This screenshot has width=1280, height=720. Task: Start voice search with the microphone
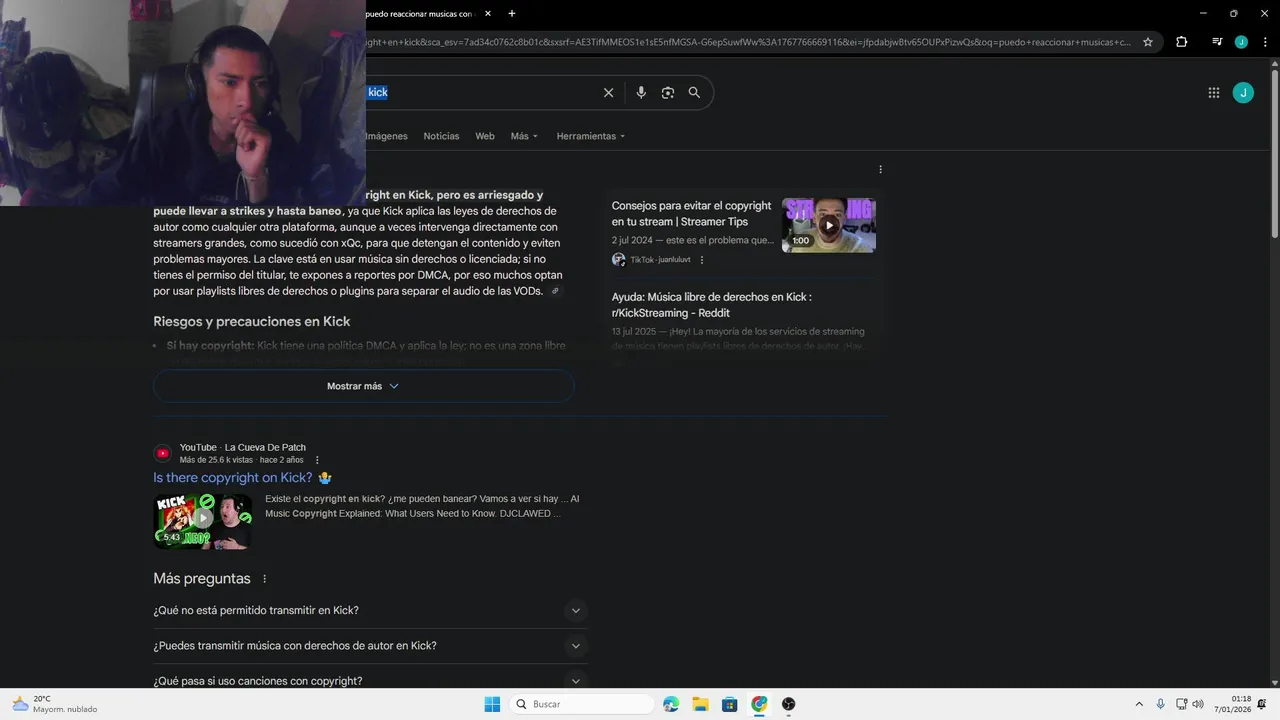pos(641,92)
